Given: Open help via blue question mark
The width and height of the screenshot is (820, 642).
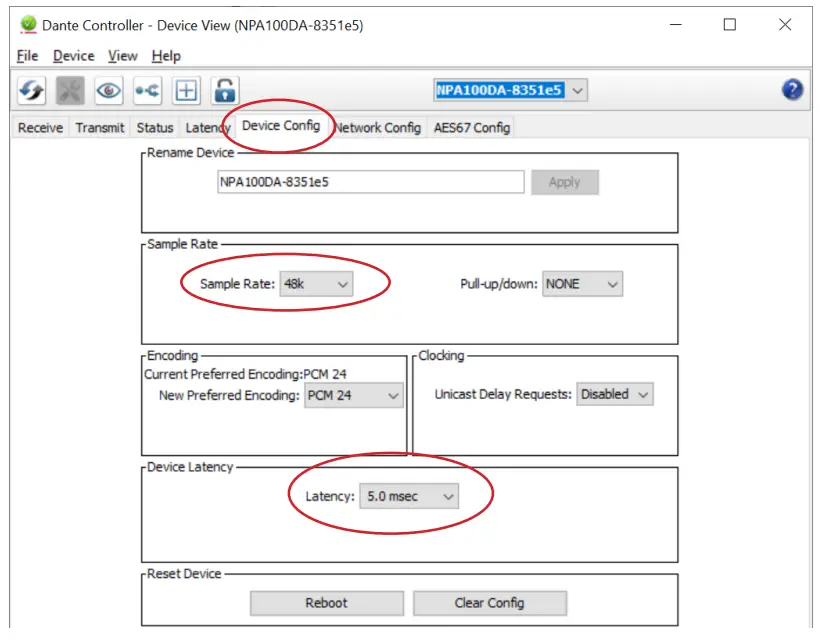Looking at the screenshot, I should (792, 89).
